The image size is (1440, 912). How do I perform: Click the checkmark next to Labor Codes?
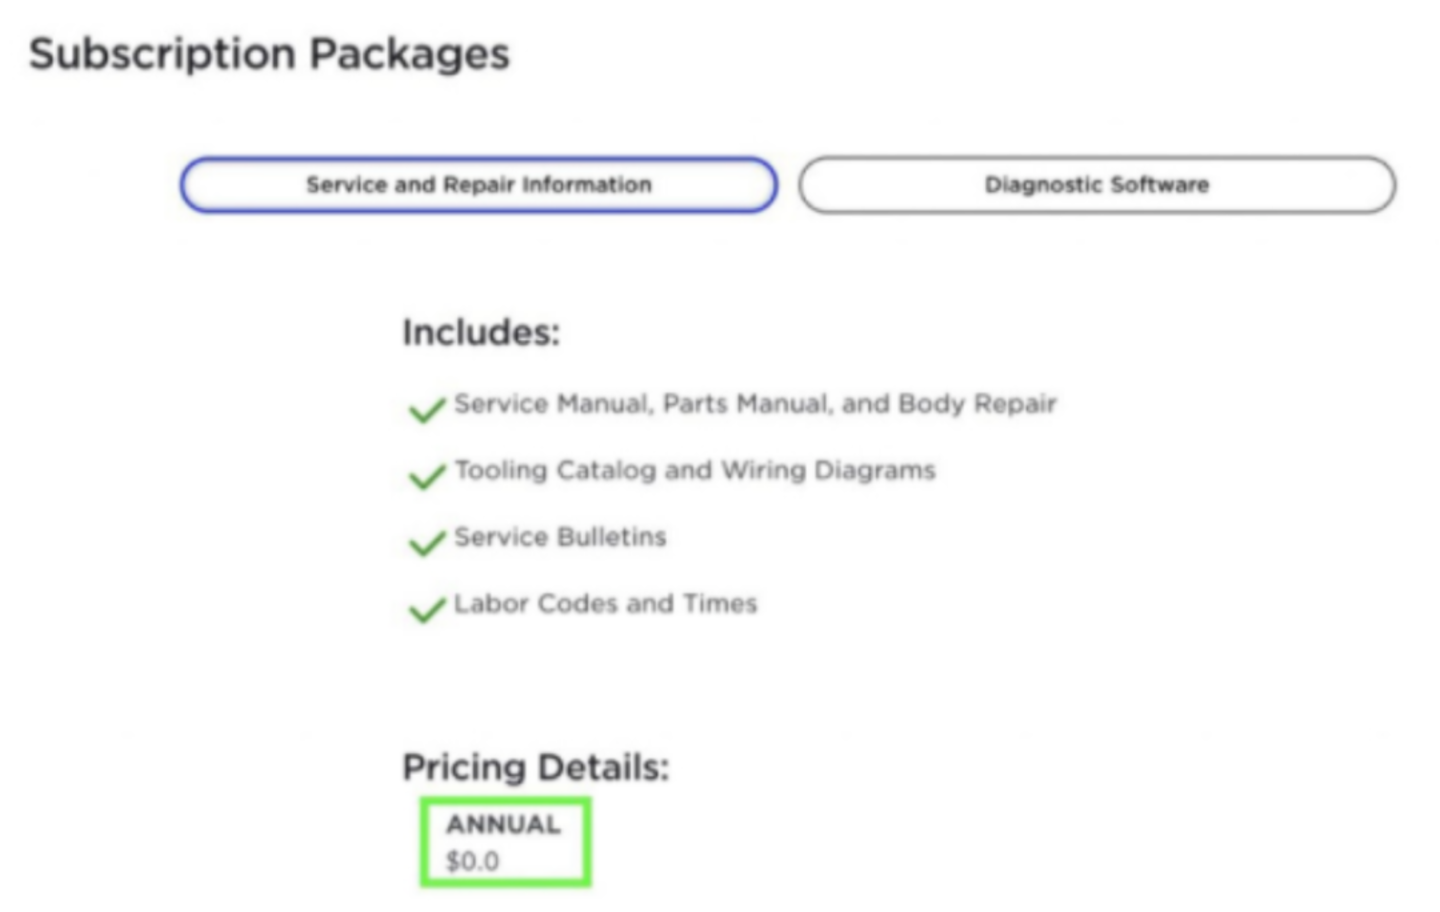click(x=427, y=609)
